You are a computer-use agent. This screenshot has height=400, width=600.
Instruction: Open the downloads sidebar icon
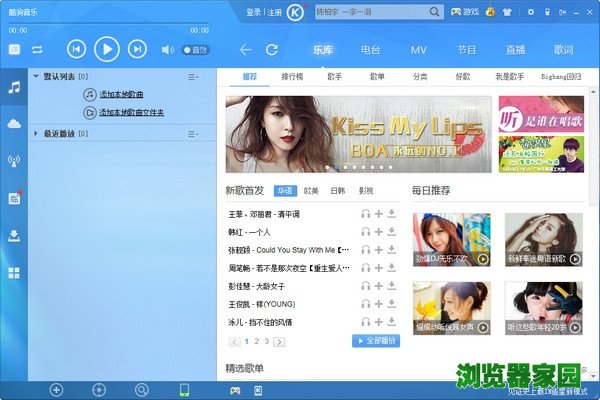tap(14, 235)
